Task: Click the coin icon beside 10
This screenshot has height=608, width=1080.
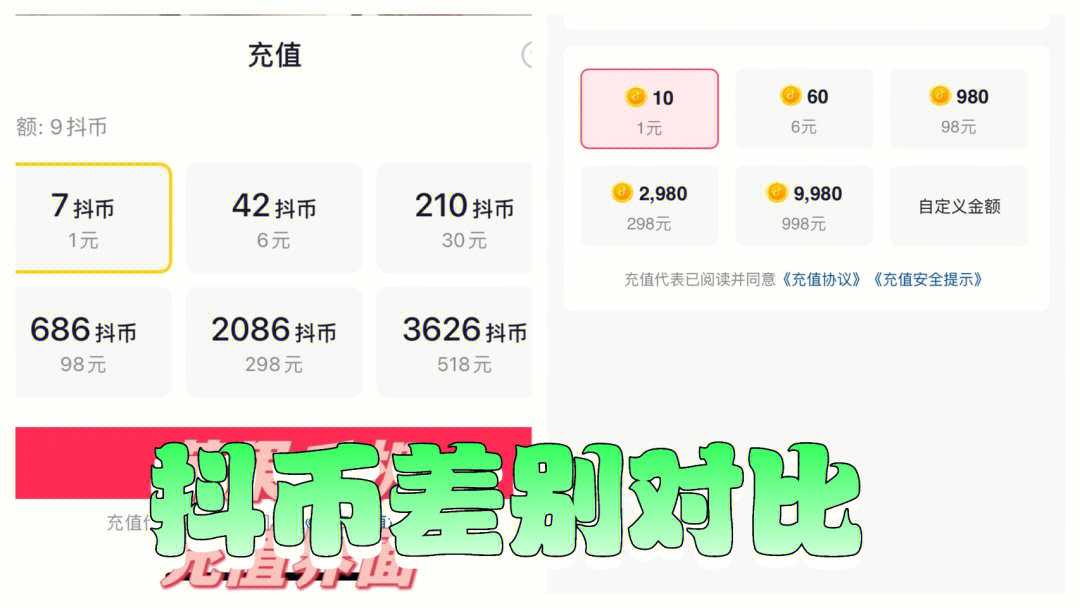Action: pos(635,96)
